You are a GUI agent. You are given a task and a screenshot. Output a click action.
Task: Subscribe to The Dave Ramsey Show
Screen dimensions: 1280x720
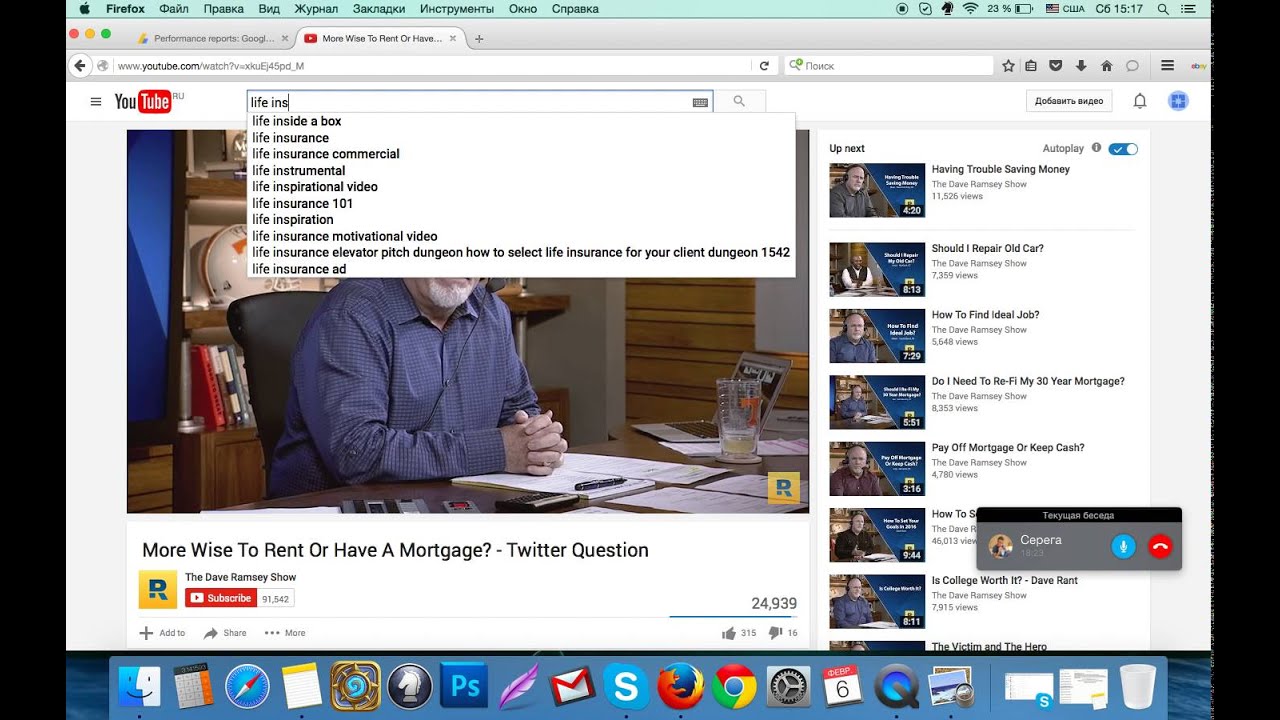[221, 598]
